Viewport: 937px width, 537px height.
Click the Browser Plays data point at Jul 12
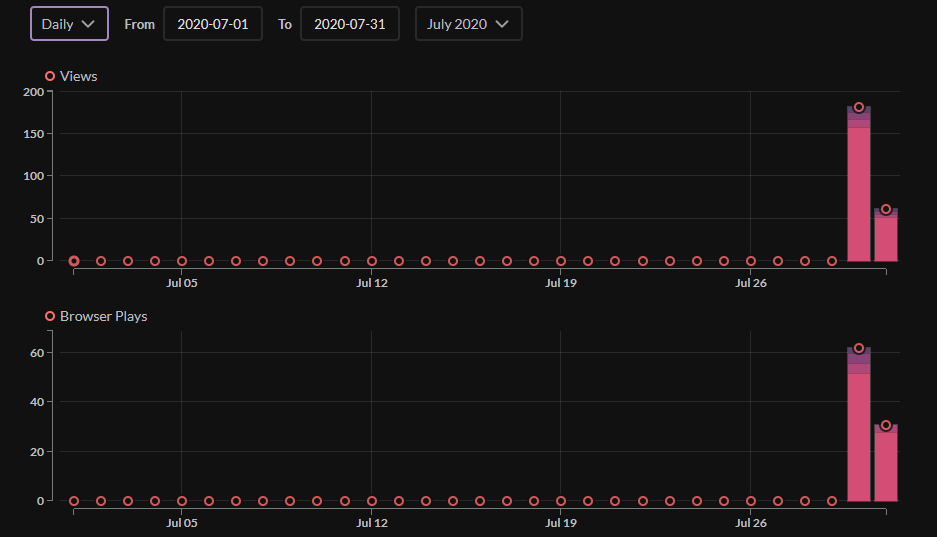(x=372, y=501)
